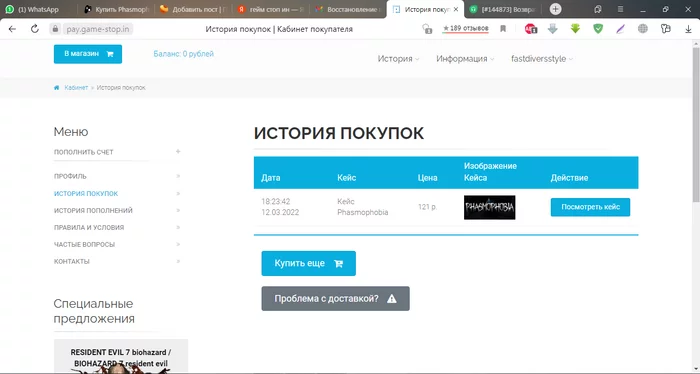The height and width of the screenshot is (374, 700).
Task: Close the История покупок tab
Action: tap(456, 9)
